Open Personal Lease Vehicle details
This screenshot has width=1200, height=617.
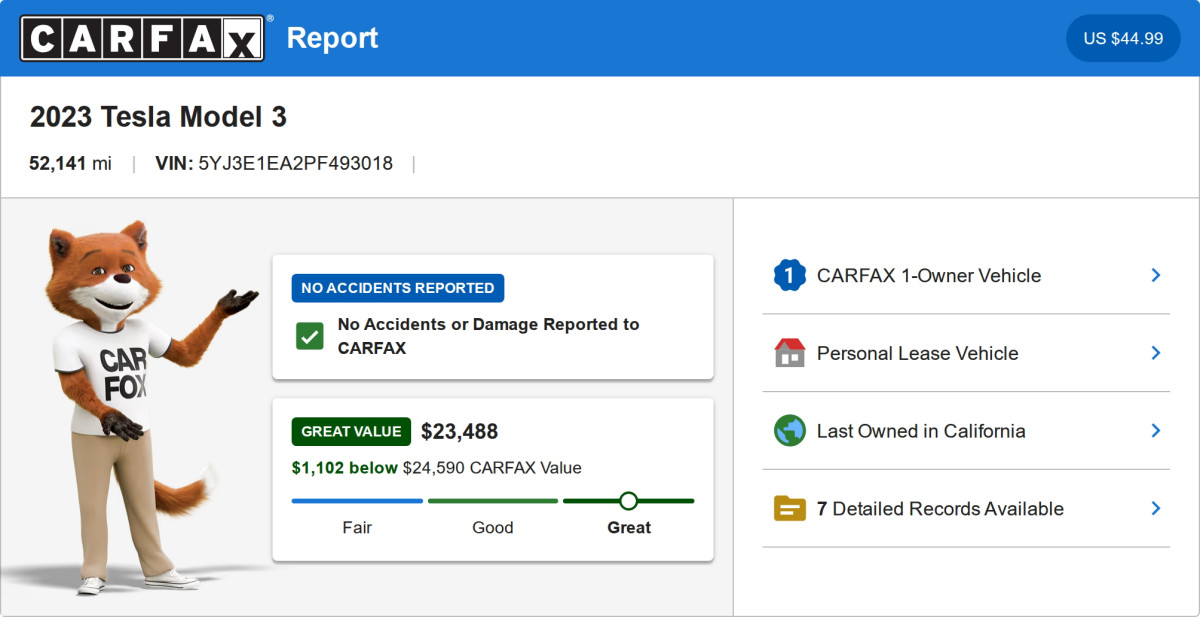[966, 353]
